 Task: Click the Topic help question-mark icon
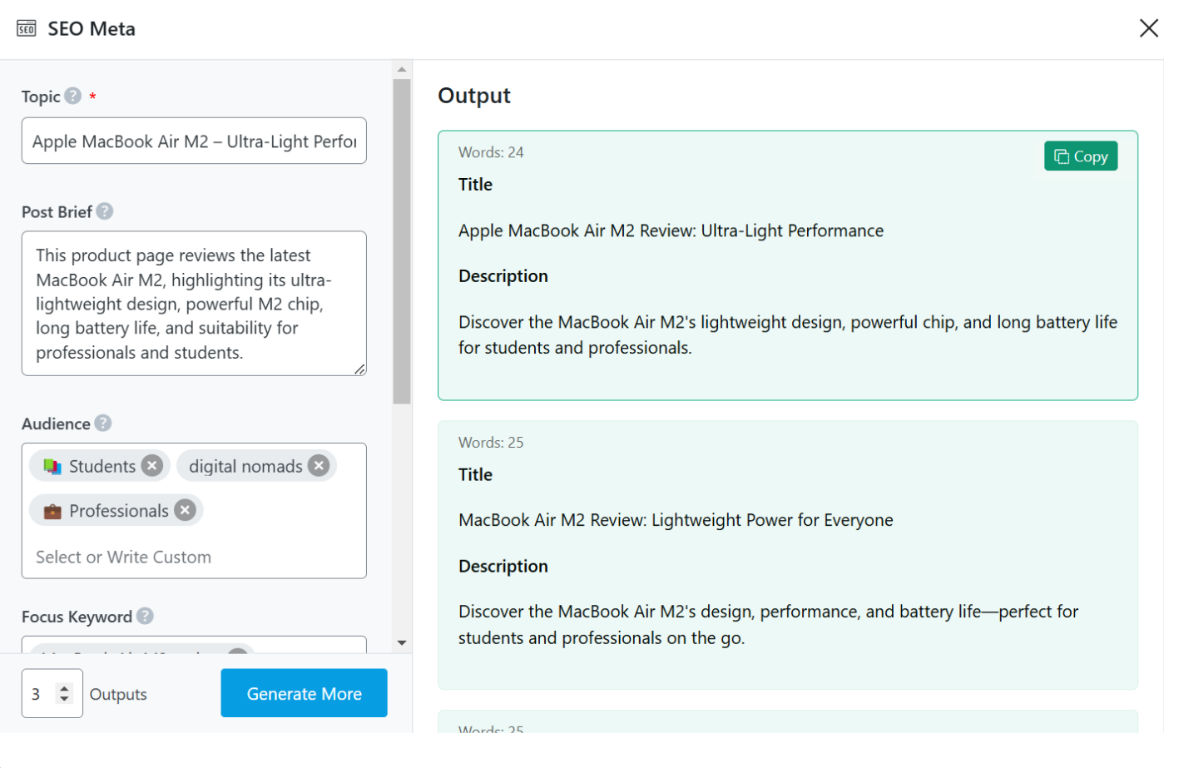coord(73,97)
